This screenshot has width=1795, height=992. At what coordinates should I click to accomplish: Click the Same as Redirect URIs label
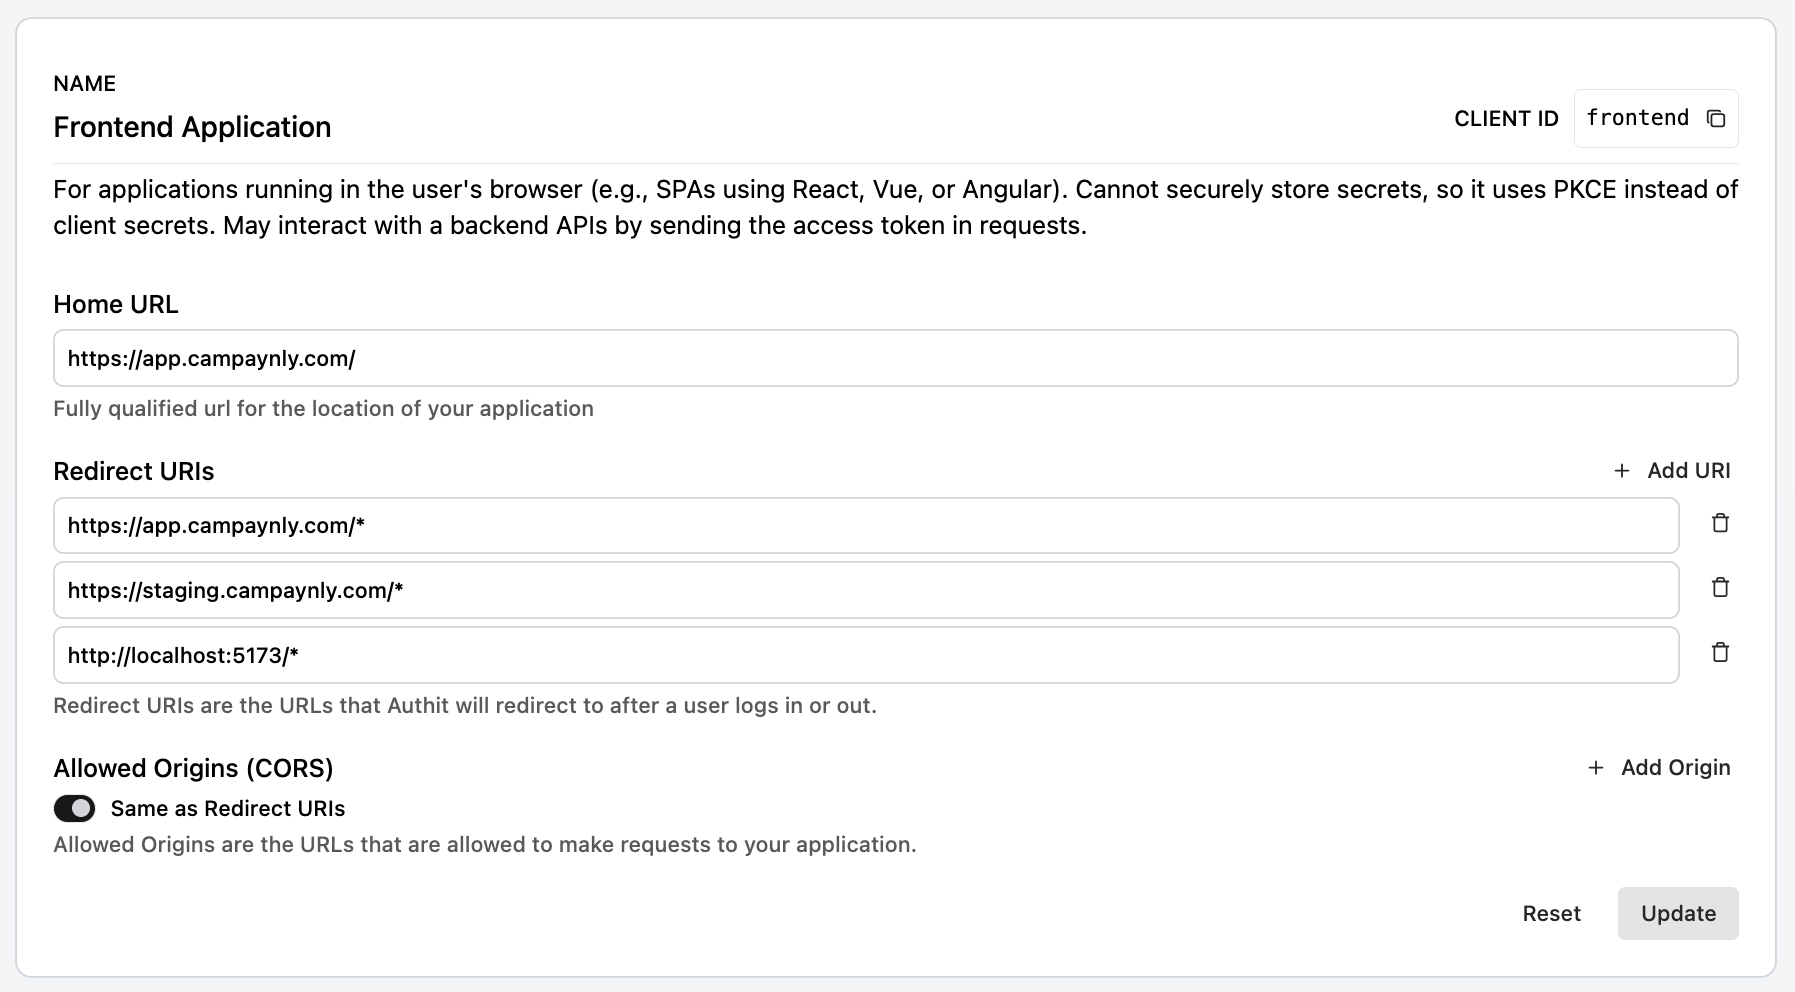[228, 809]
